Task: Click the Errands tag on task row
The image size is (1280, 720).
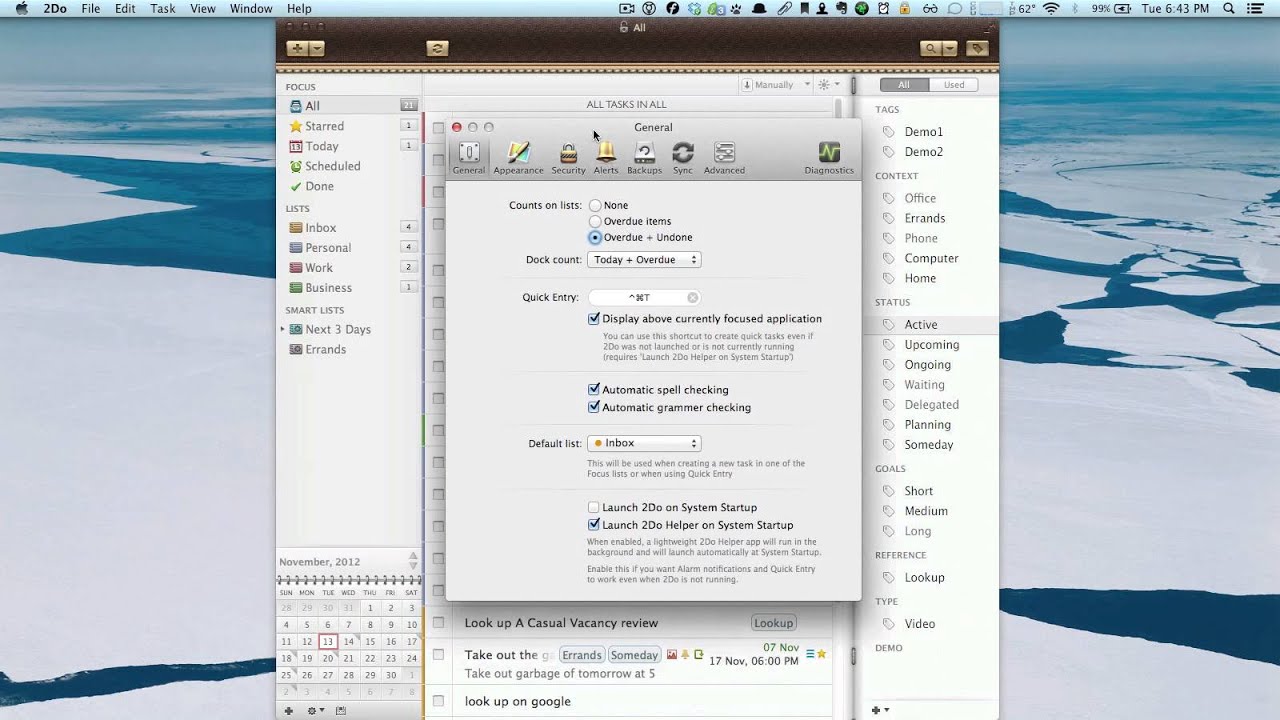Action: click(581, 655)
